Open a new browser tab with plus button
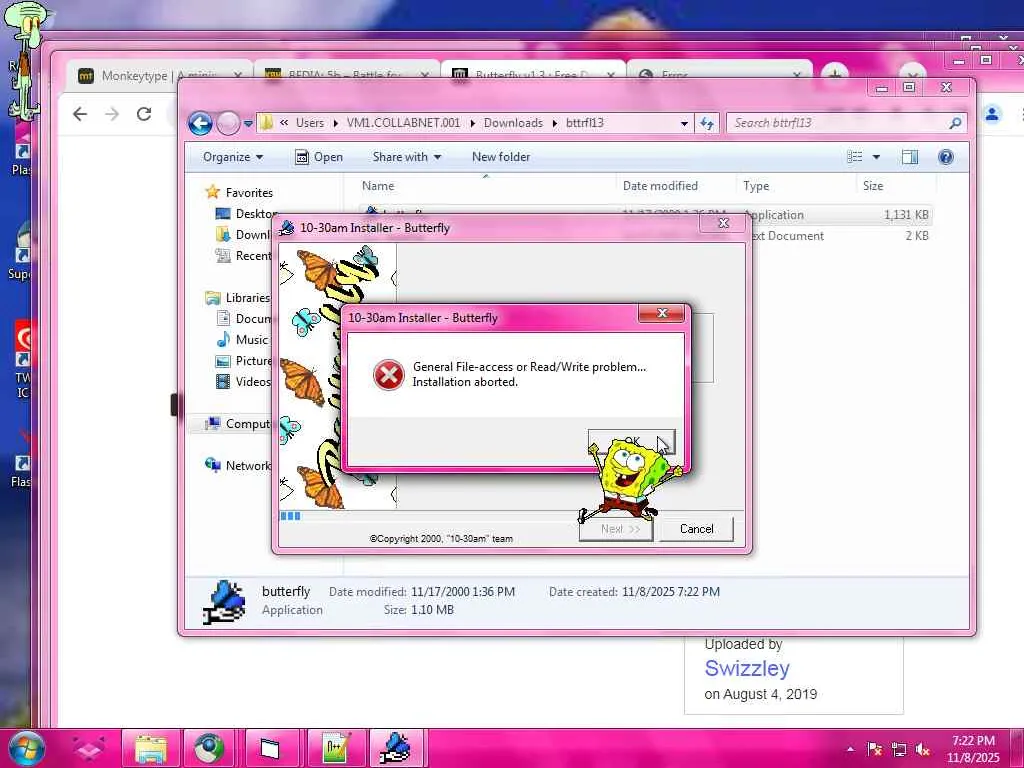Viewport: 1024px width, 768px height. [x=835, y=74]
